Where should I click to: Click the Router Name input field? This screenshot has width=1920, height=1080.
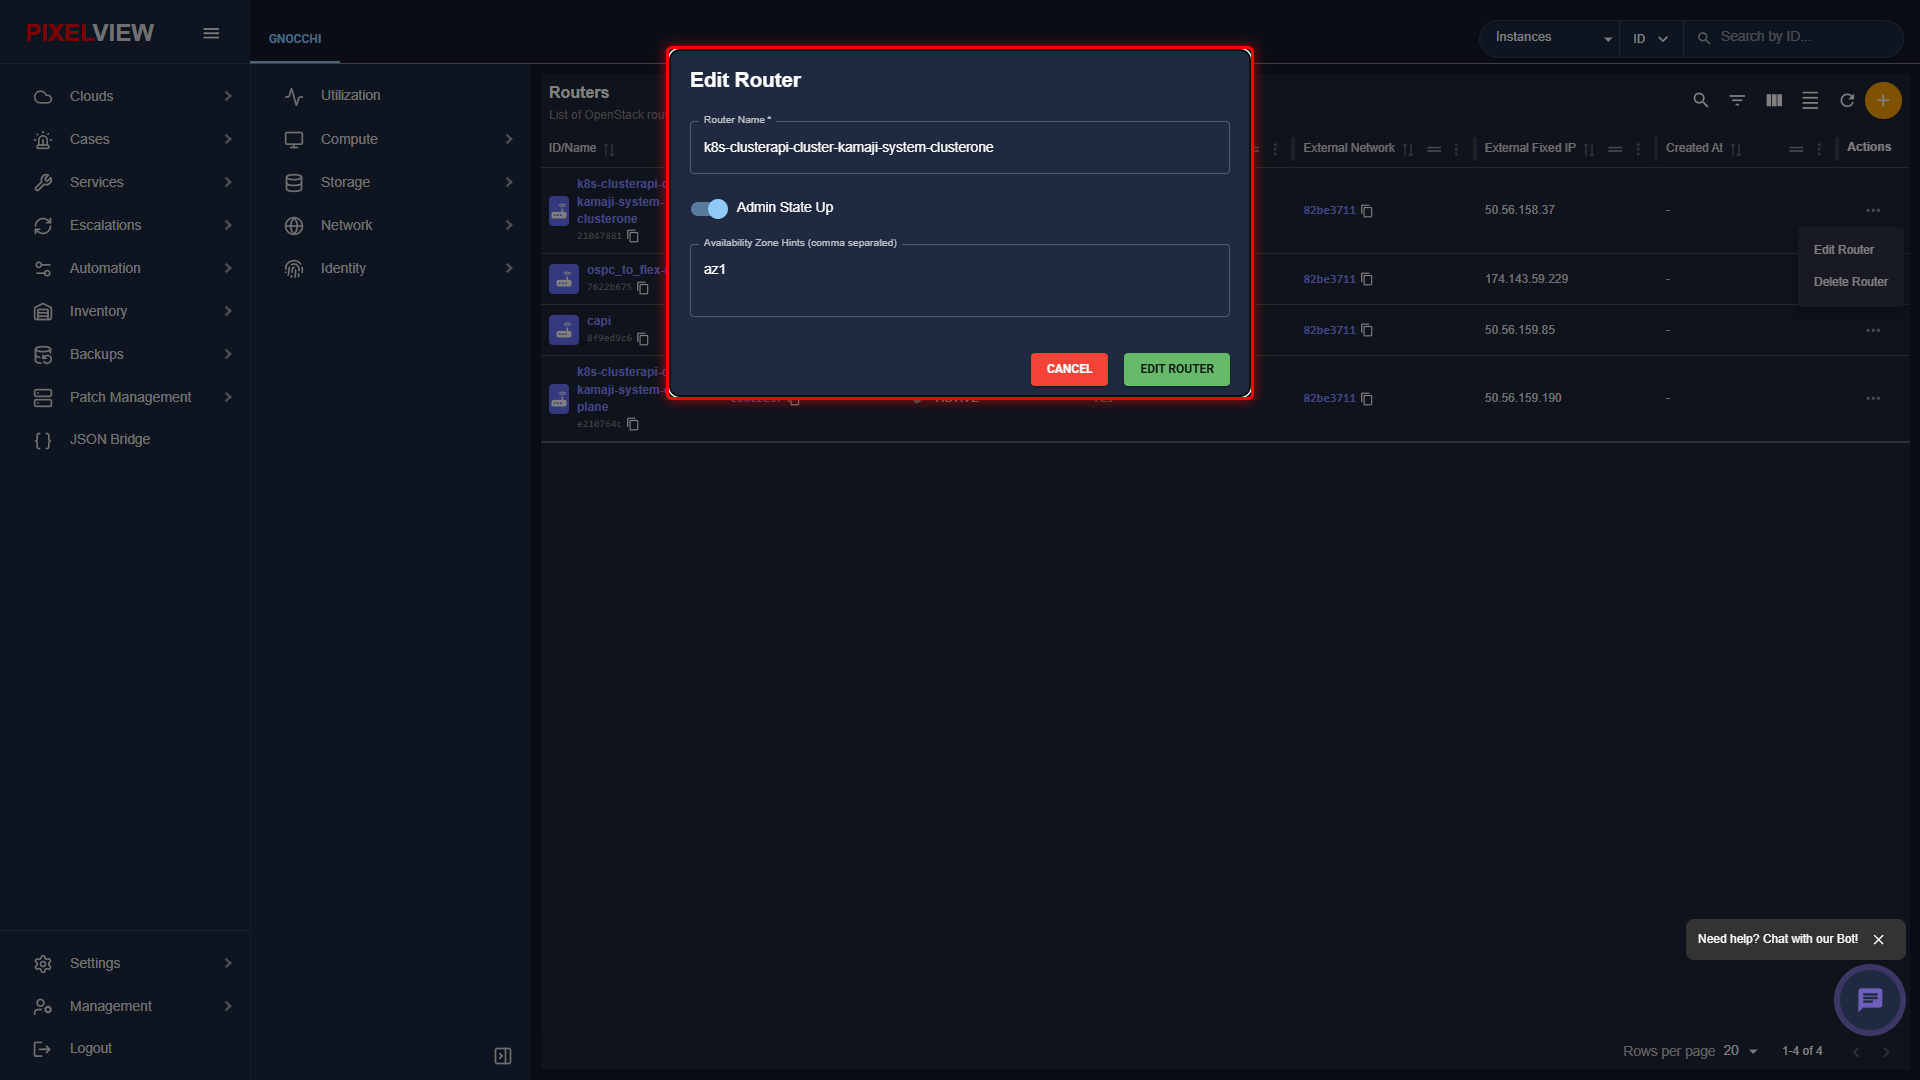click(x=960, y=147)
